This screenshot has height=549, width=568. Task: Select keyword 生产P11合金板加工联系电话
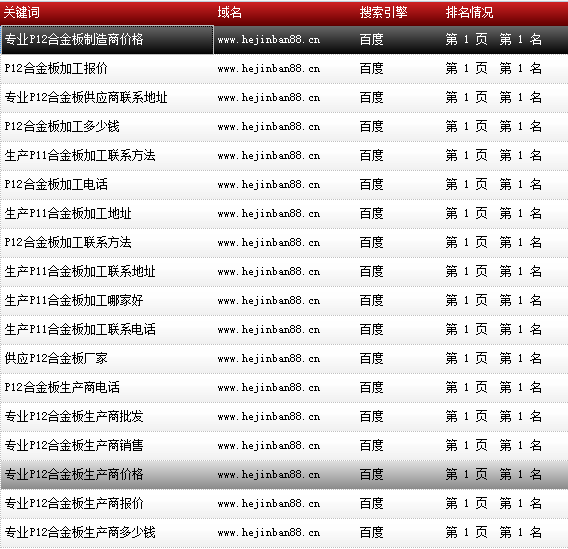click(x=80, y=329)
